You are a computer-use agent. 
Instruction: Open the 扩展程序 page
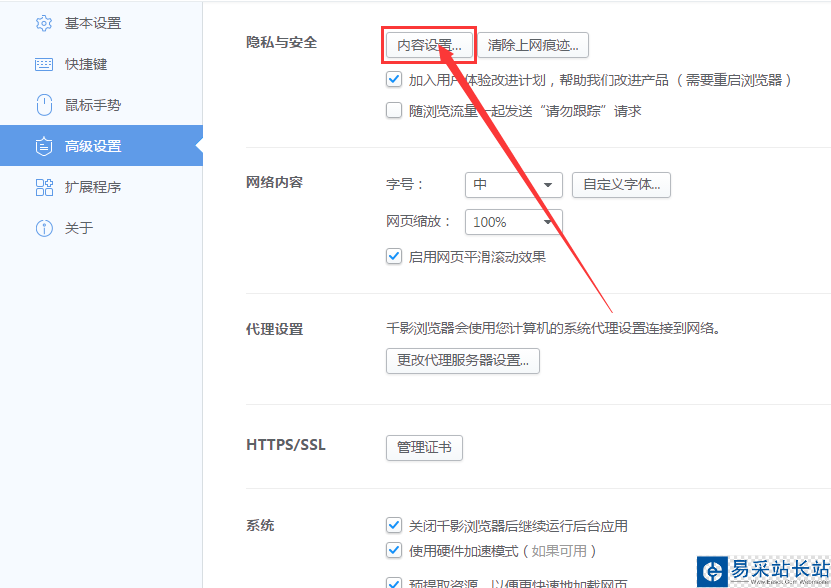101,187
